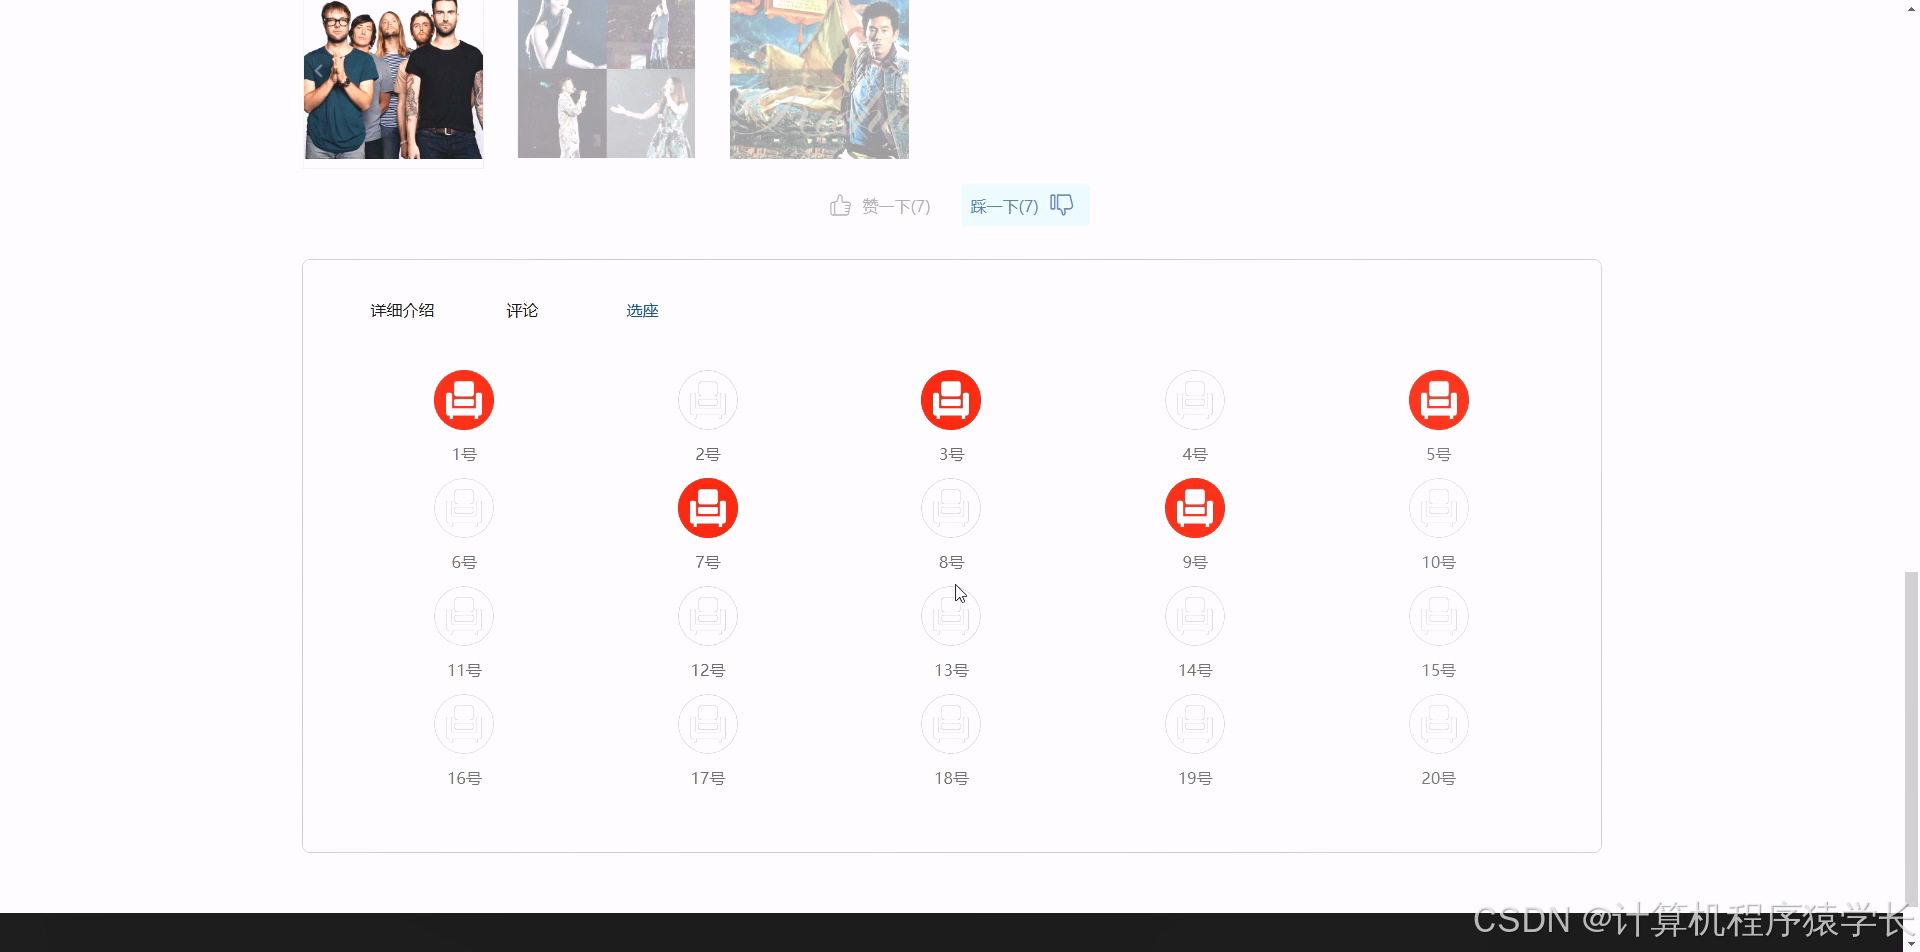Pick seat 11号 icon
Screen dimensions: 1920x952
(x=464, y=616)
